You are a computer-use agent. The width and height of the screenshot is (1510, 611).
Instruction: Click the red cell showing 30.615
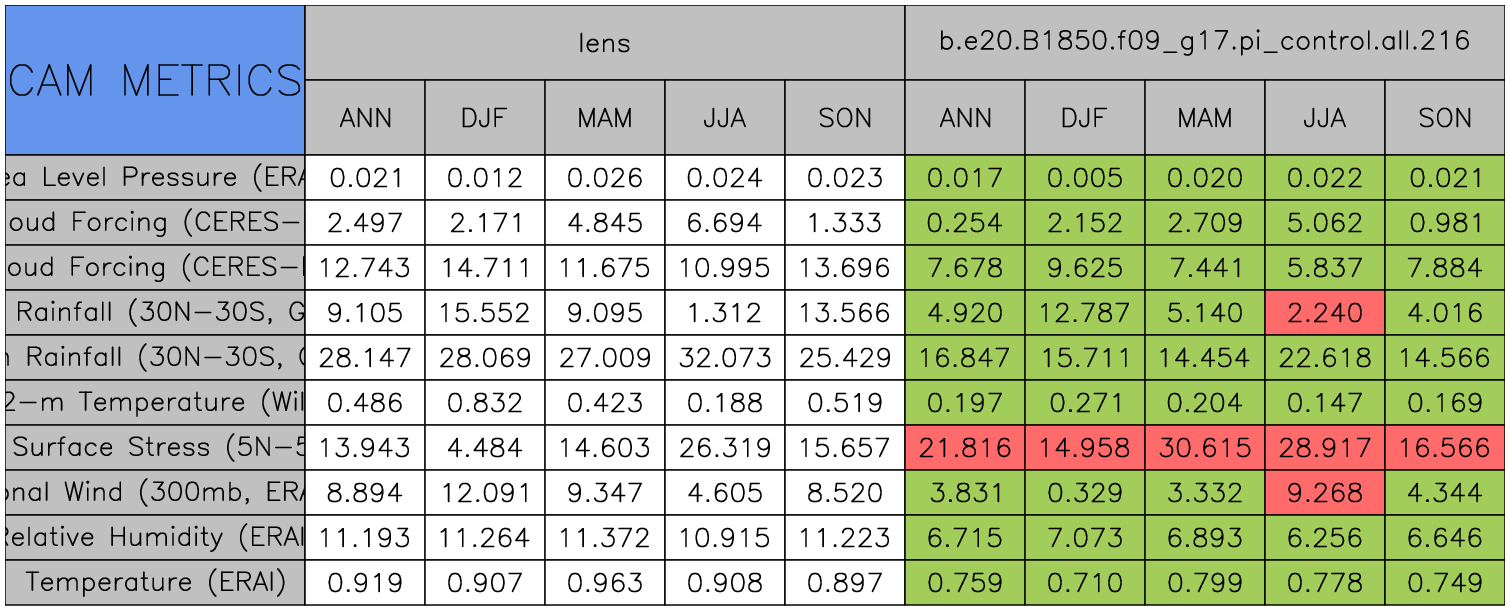(x=1204, y=447)
